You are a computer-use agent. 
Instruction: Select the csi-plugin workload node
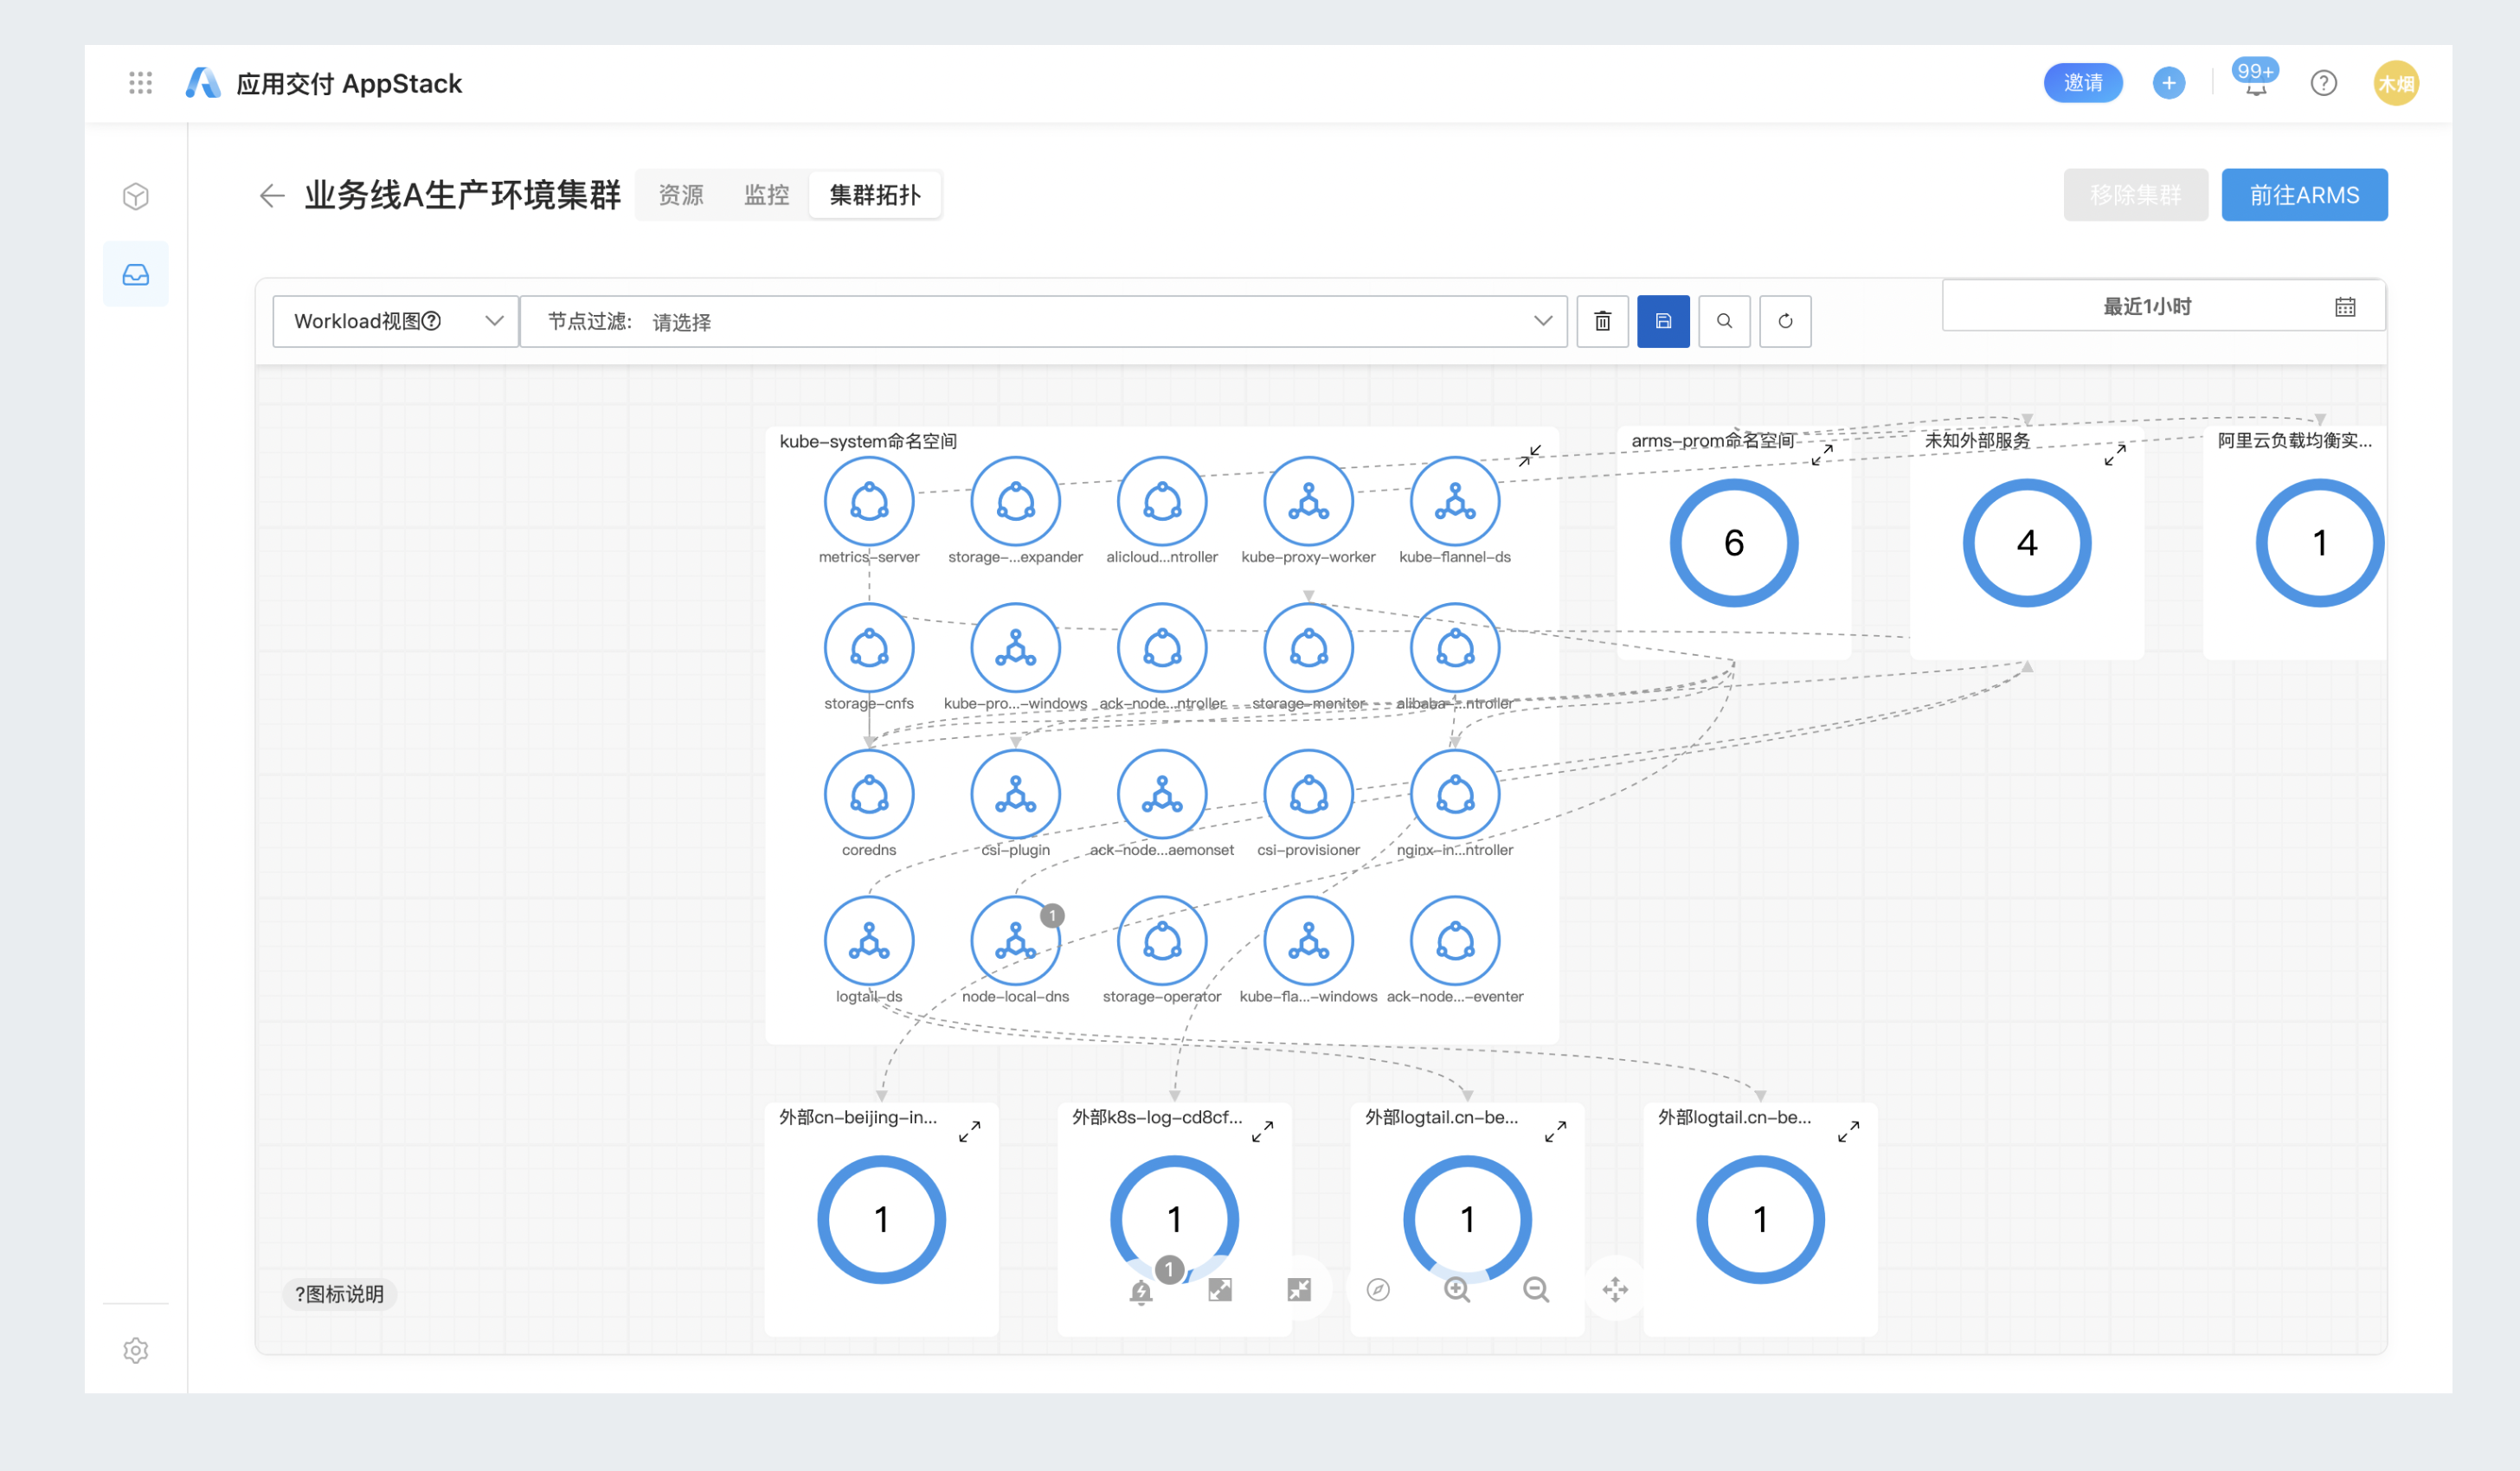(1016, 795)
